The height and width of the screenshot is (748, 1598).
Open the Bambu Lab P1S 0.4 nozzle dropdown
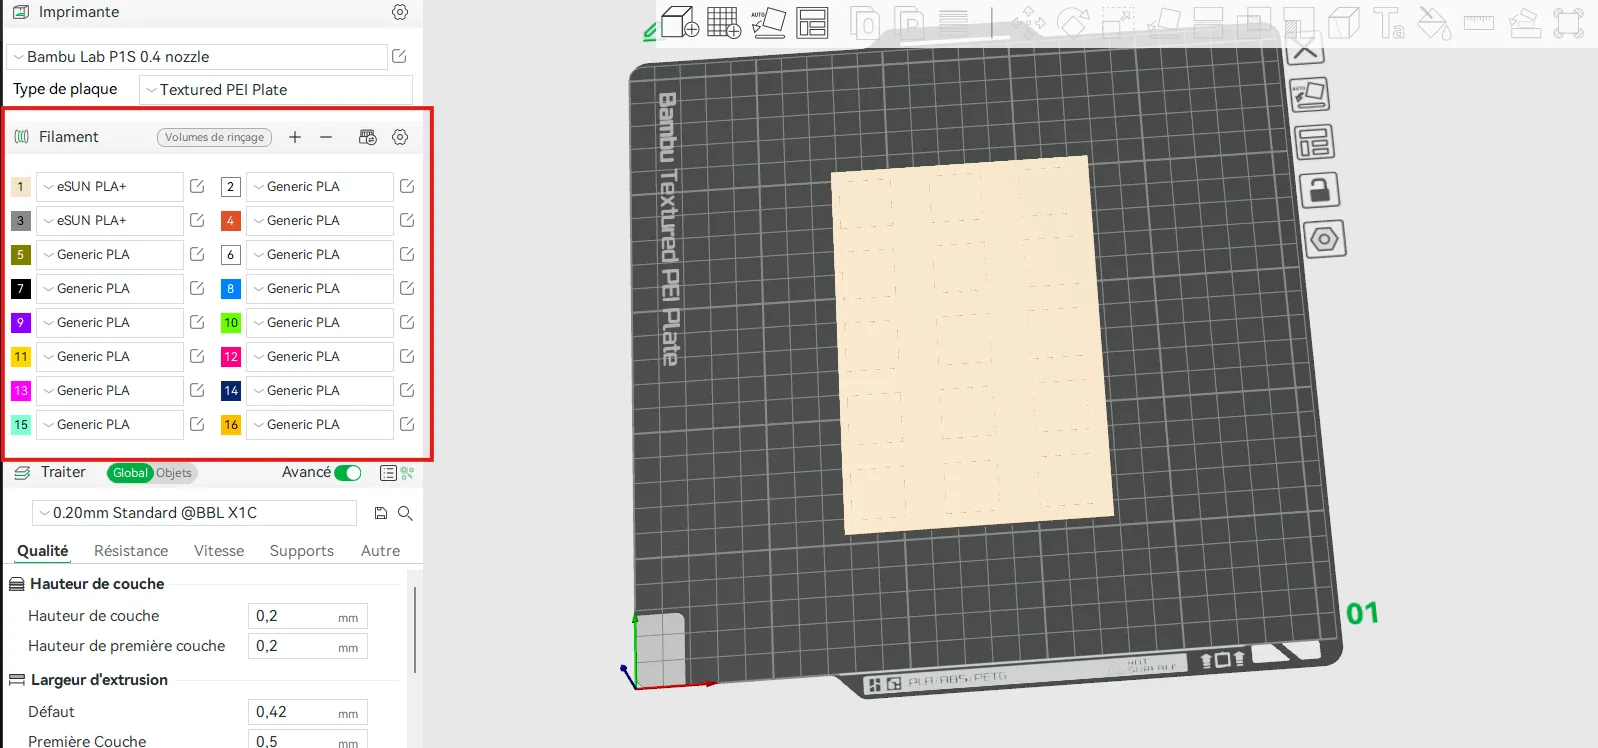click(197, 57)
